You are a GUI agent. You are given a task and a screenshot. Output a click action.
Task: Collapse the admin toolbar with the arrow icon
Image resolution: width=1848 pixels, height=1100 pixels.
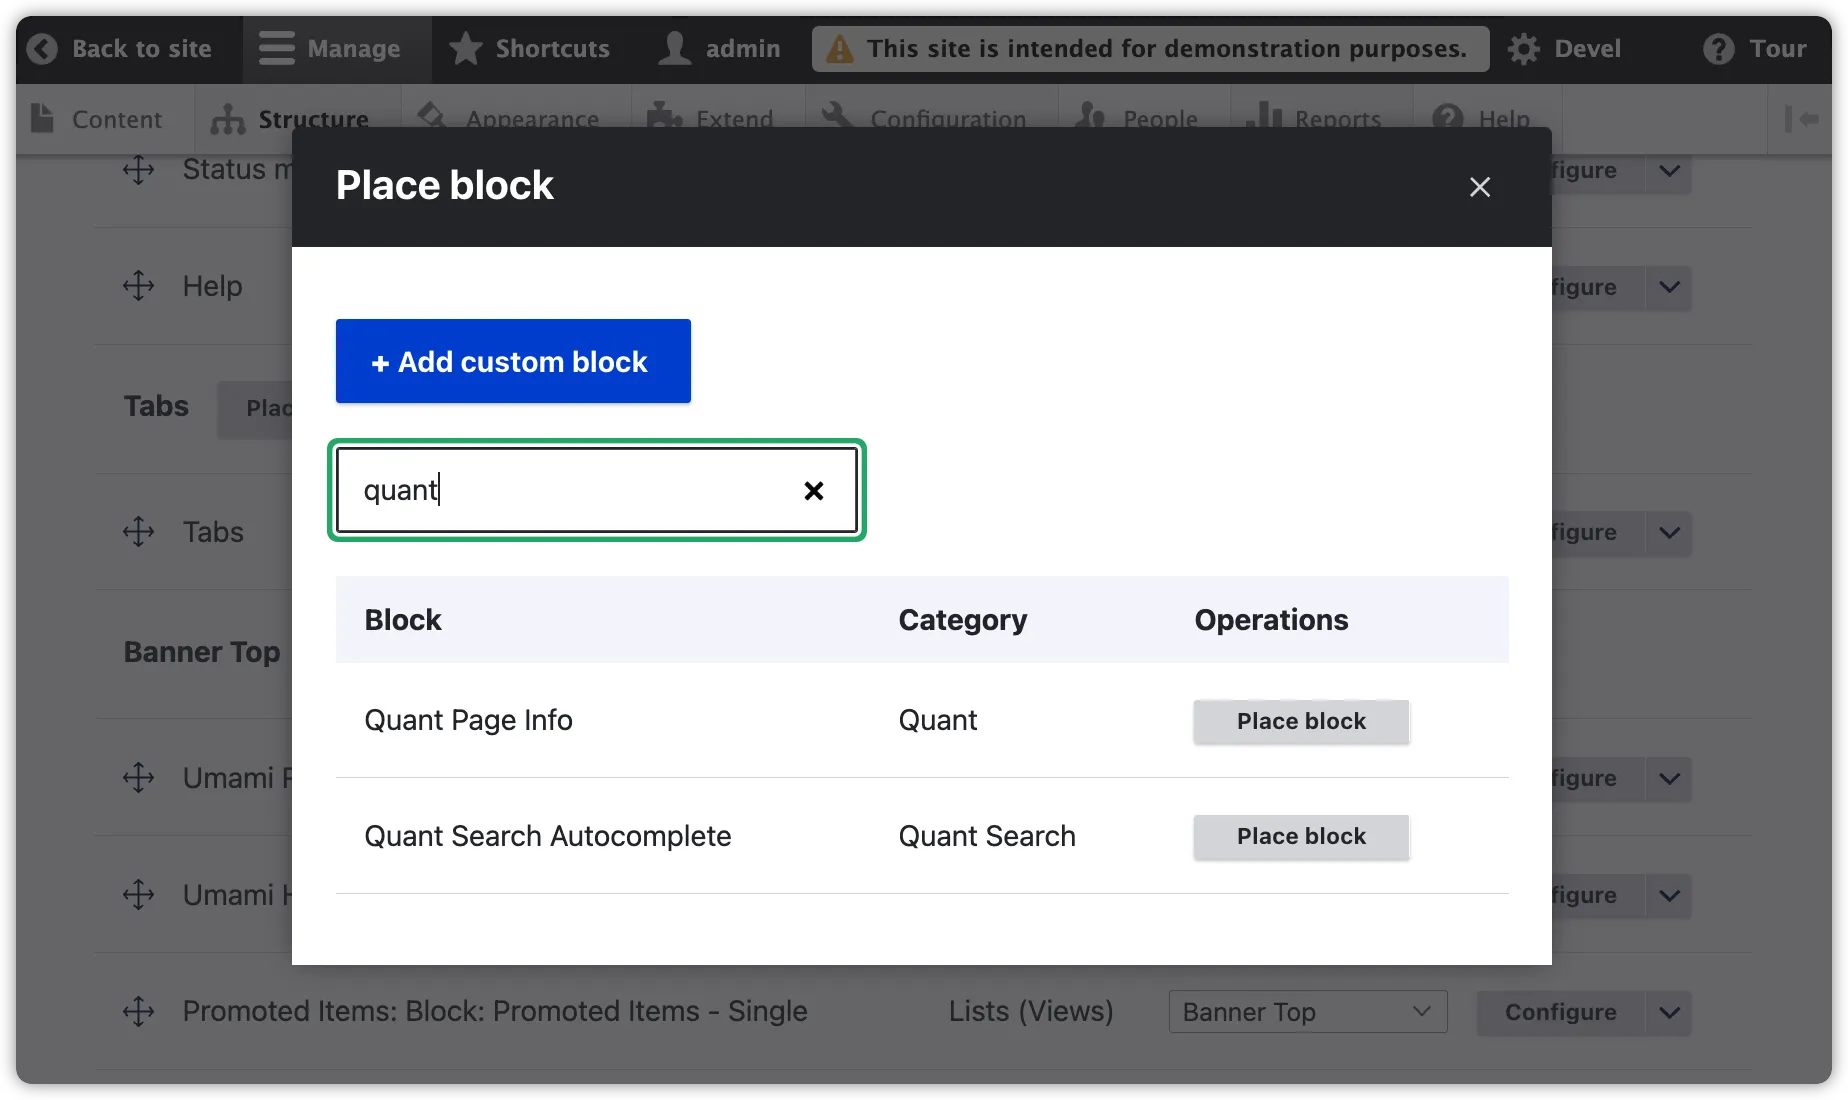(1801, 119)
